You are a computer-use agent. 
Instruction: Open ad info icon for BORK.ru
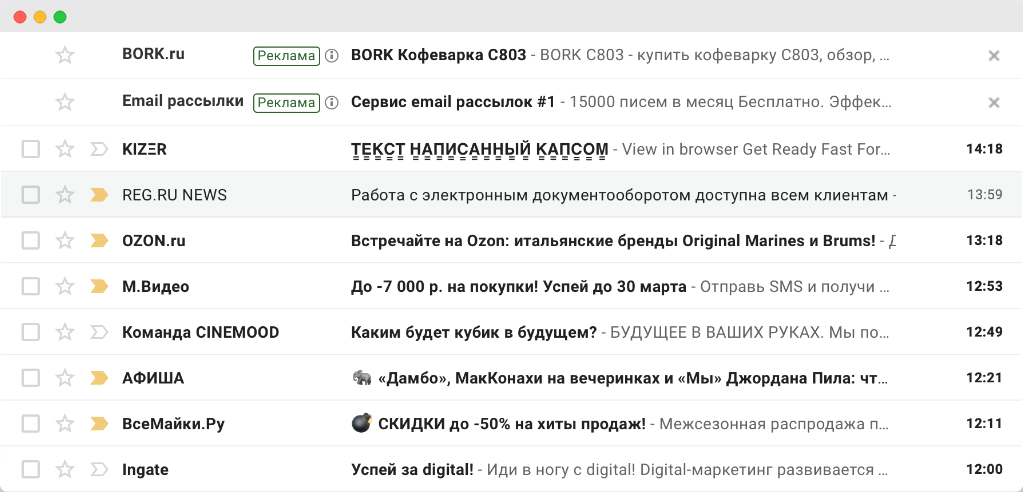(x=332, y=55)
